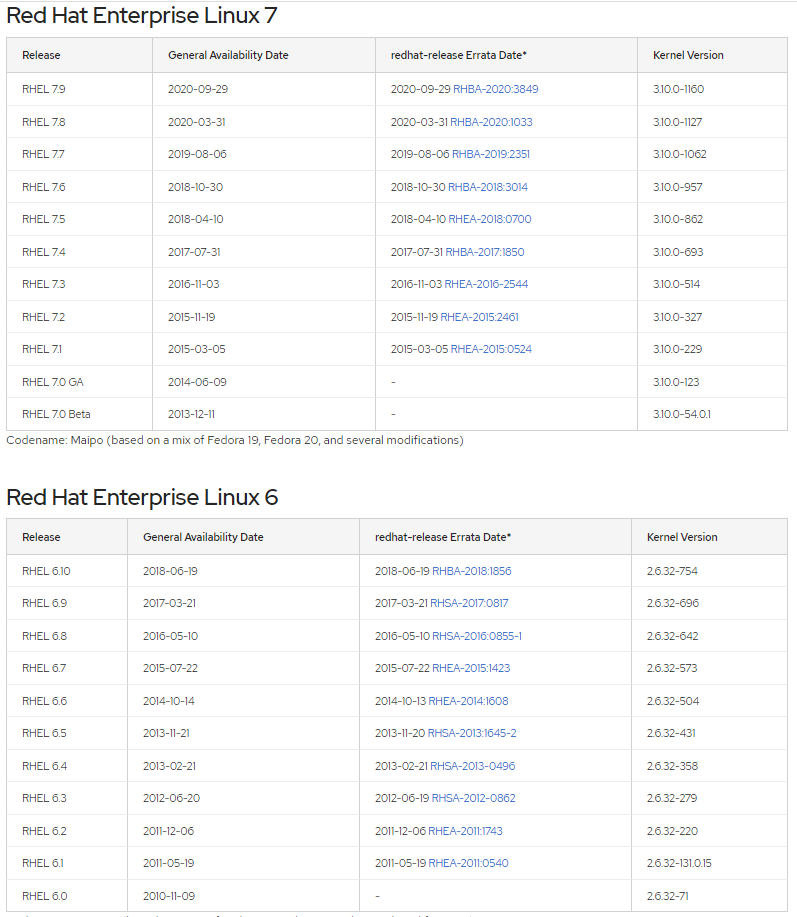This screenshot has width=797, height=917.
Task: Select the RHEL 6.3 release cell
Action: click(67, 798)
